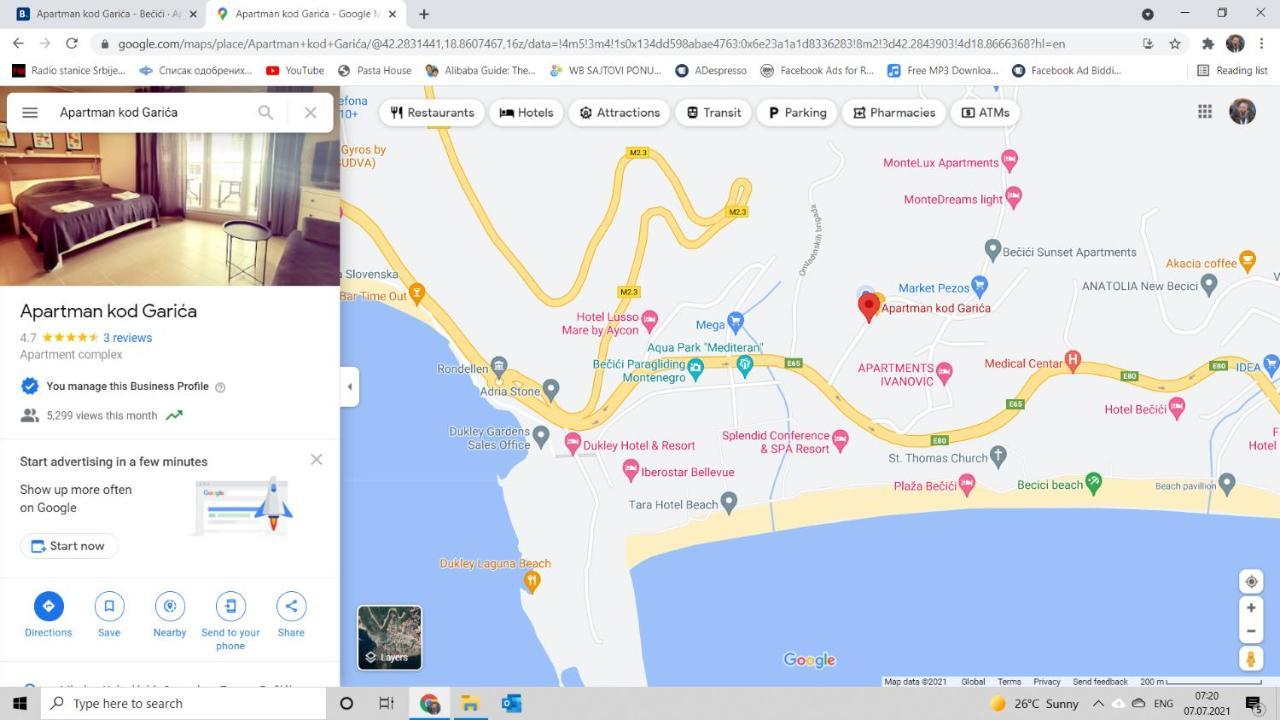Open the Facebook Ad Biddi... bookmark
Screen dimensions: 1280x720
click(x=1066, y=70)
